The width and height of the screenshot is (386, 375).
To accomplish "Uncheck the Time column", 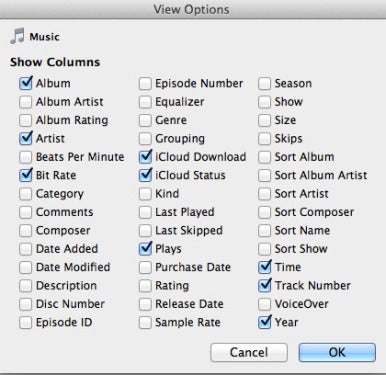I will [264, 267].
